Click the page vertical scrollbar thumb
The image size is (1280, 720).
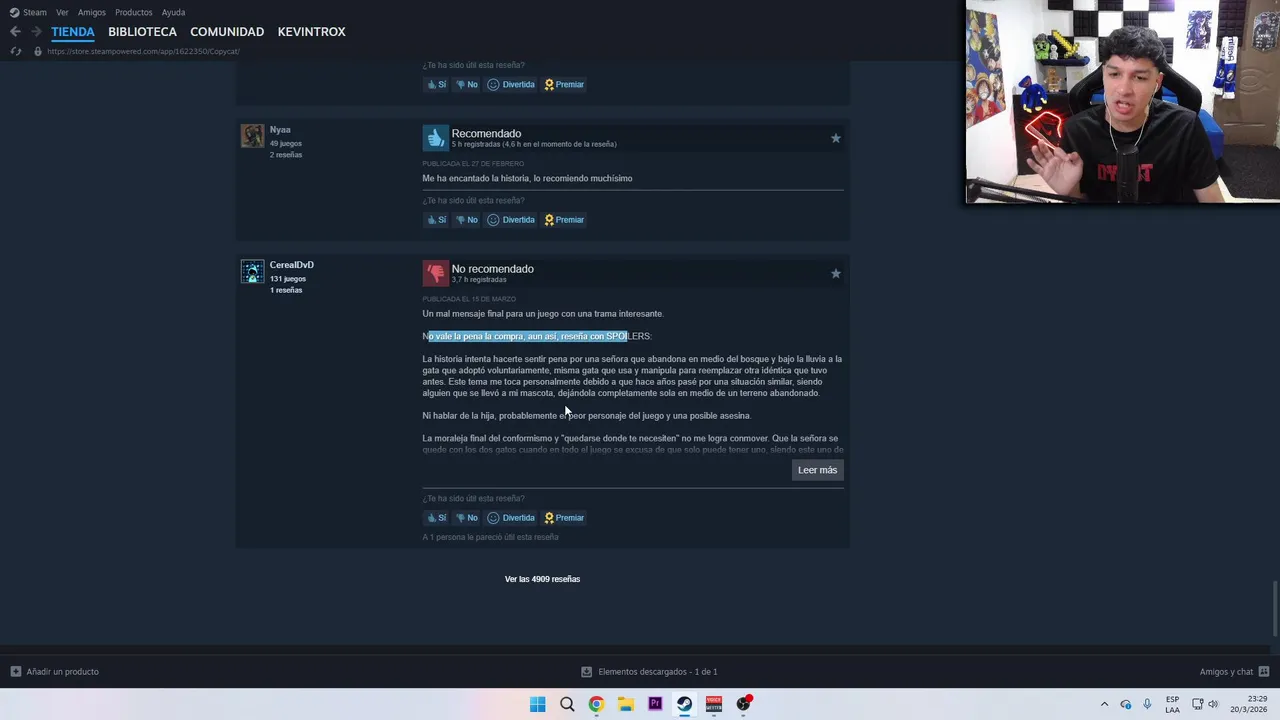pos(1275,608)
